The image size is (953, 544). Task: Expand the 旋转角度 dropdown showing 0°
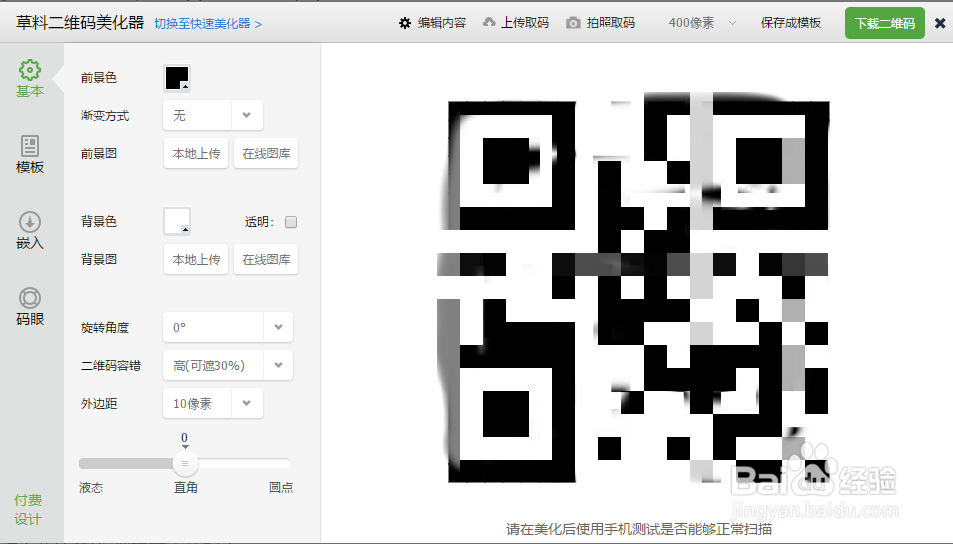228,327
